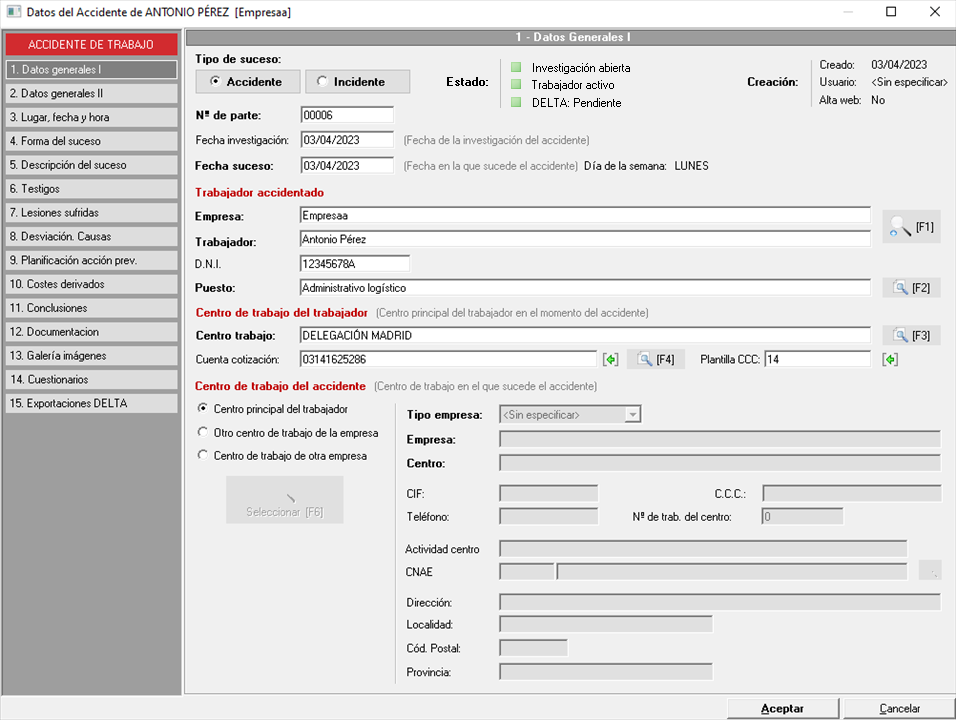956x720 pixels.
Task: Open the 3. Lugar, fecha y hora section
Action: click(91, 117)
